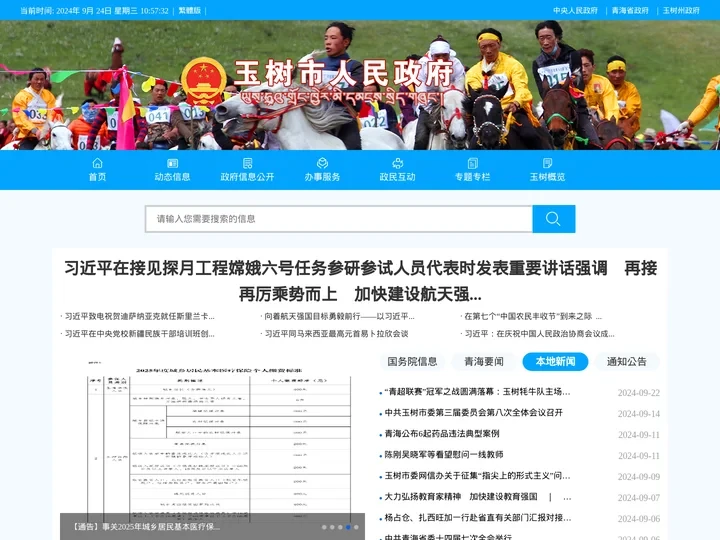This screenshot has width=720, height=540.
Task: Open 玉树概览 navigation item
Action: pos(547,177)
